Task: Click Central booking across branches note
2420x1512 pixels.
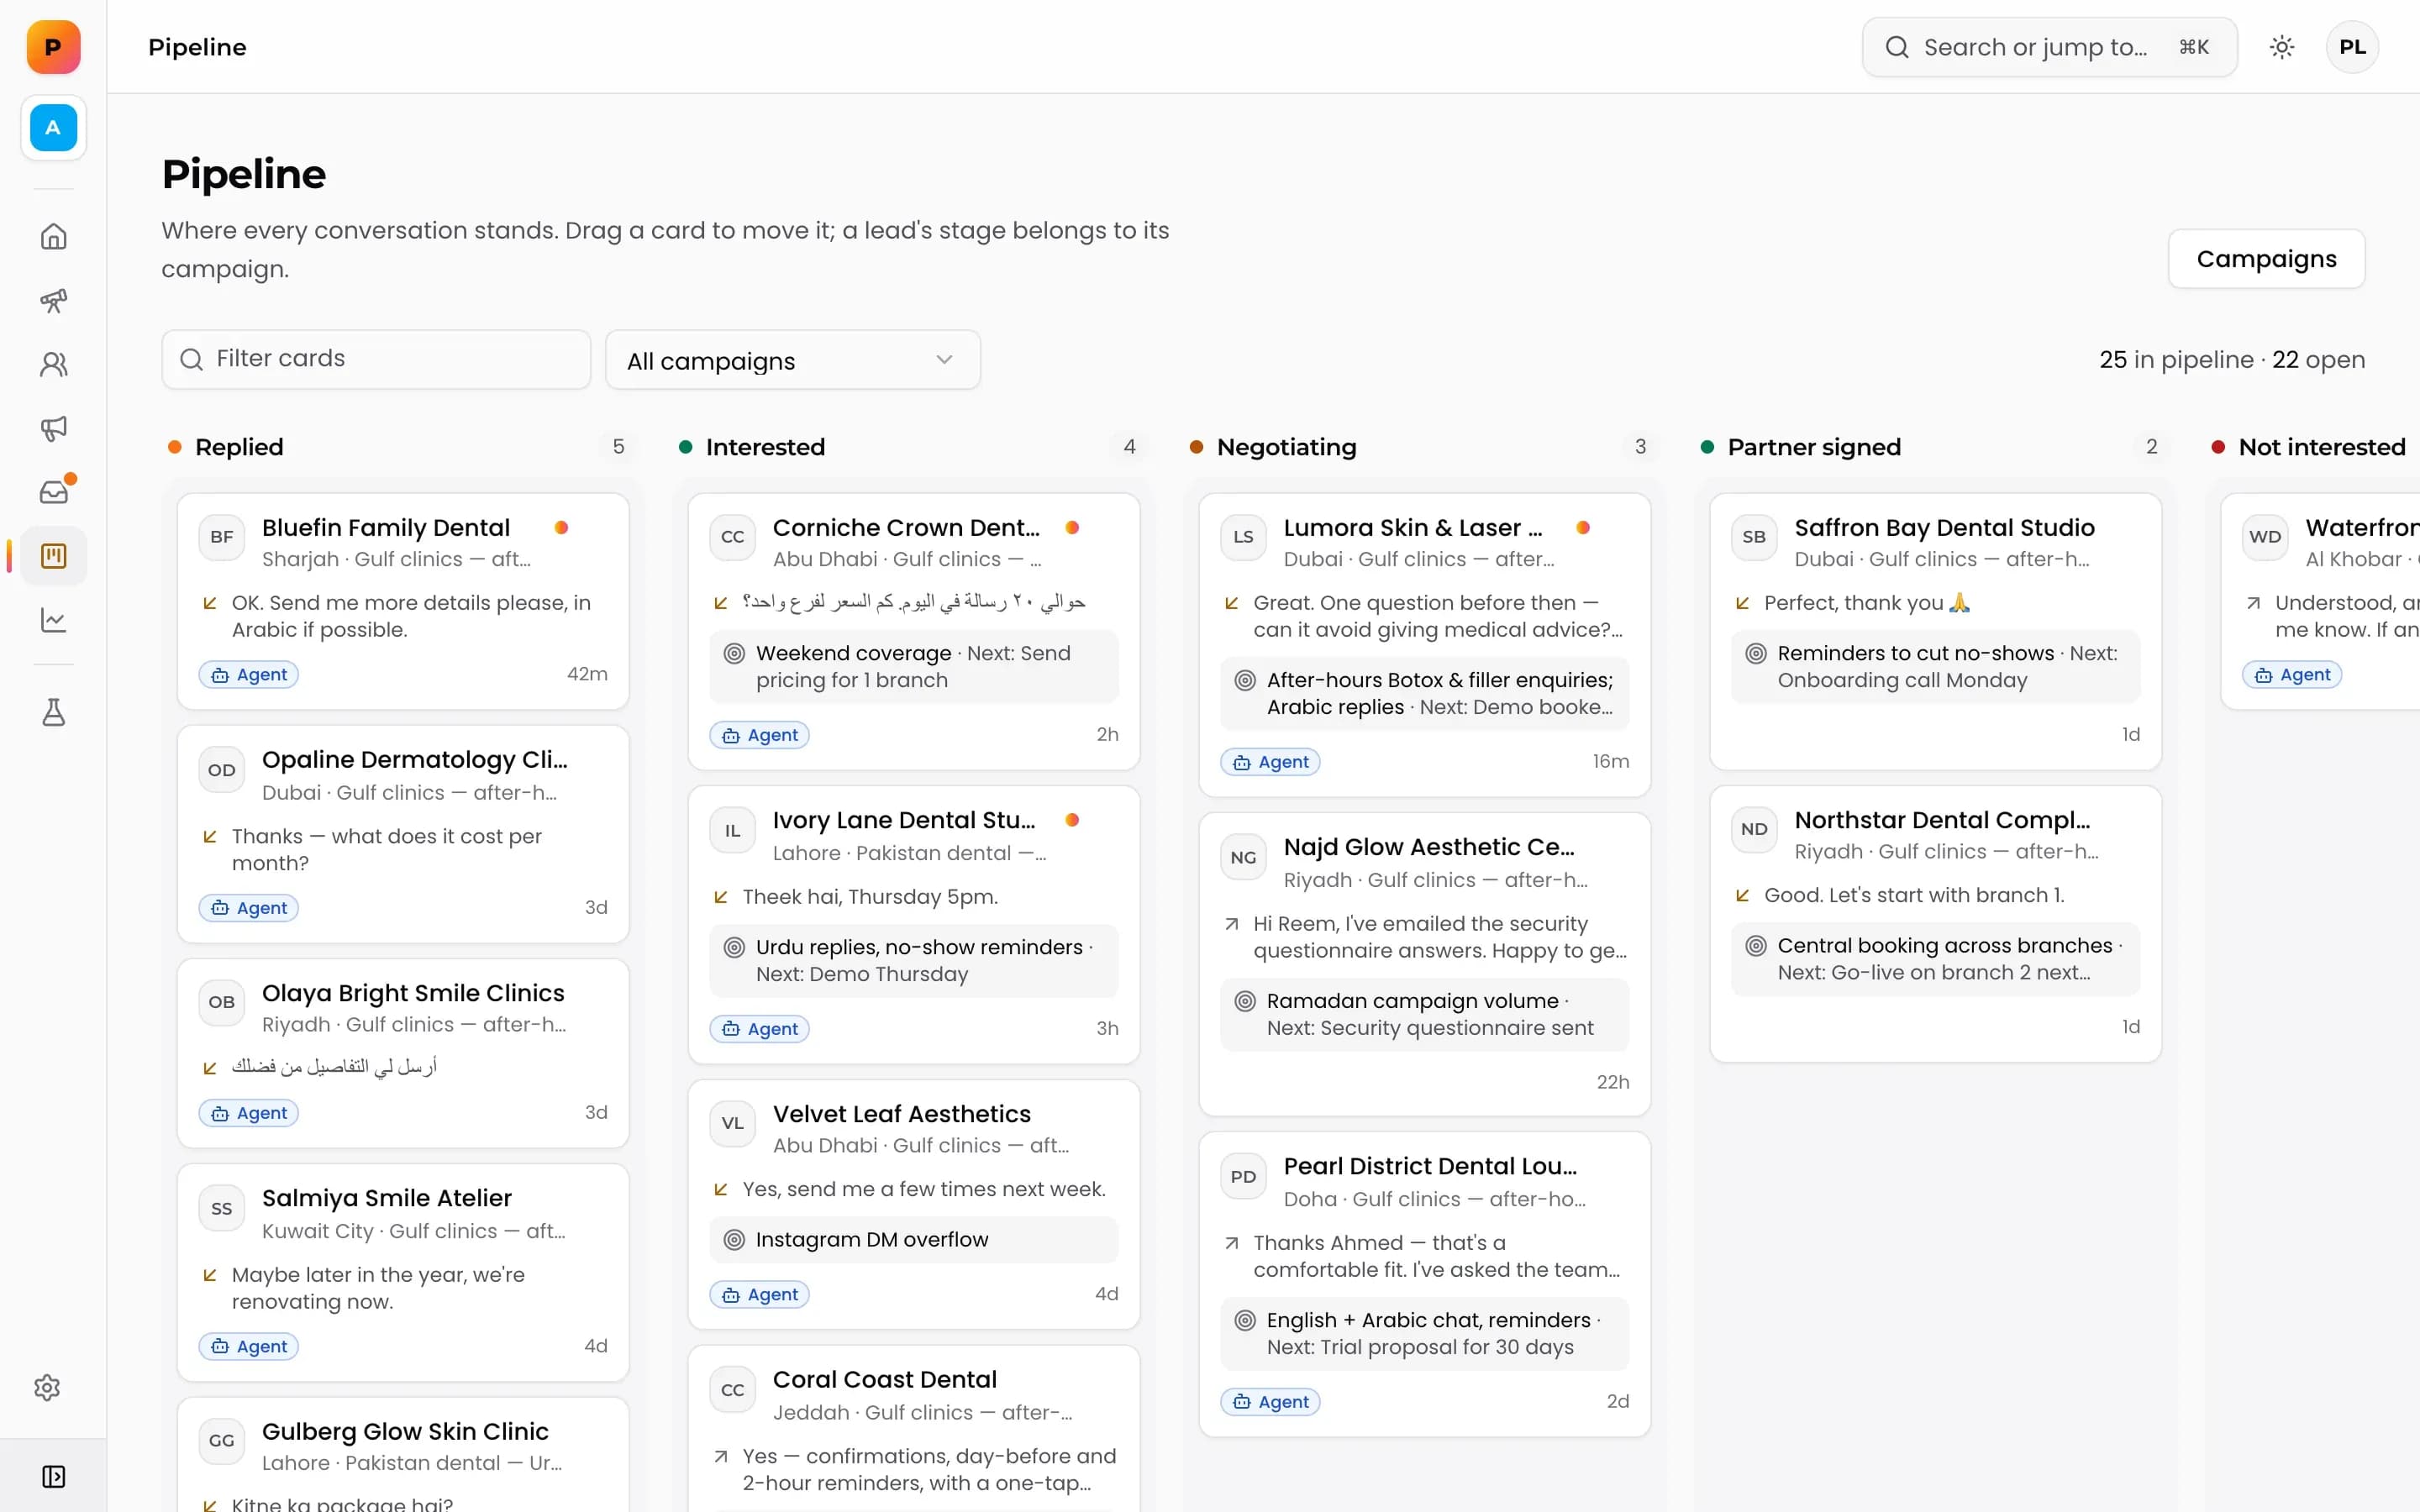Action: coord(1935,959)
